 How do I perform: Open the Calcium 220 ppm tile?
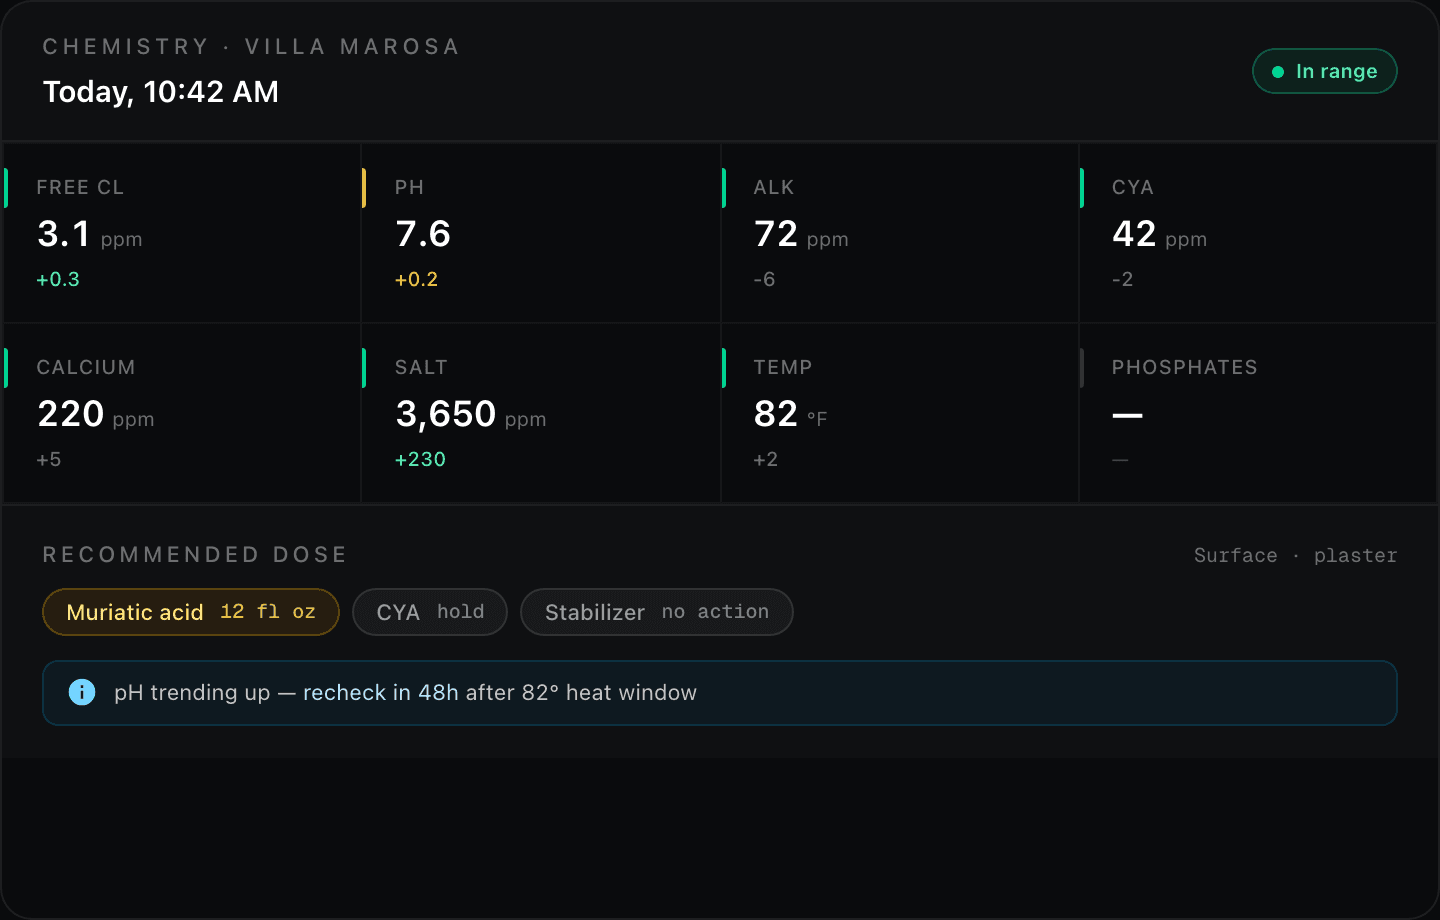click(x=182, y=413)
